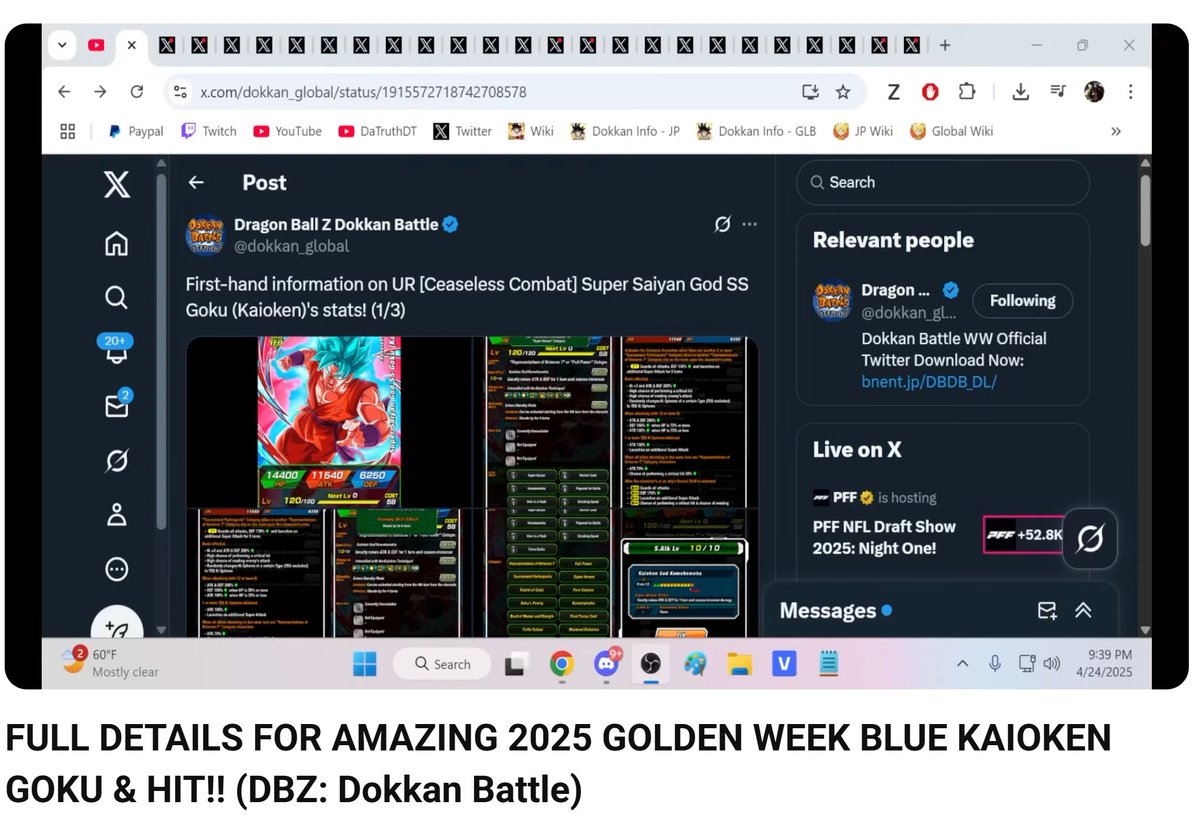This screenshot has width=1200, height=818.
Task: Open Global Wiki bookmark
Action: coord(952,131)
